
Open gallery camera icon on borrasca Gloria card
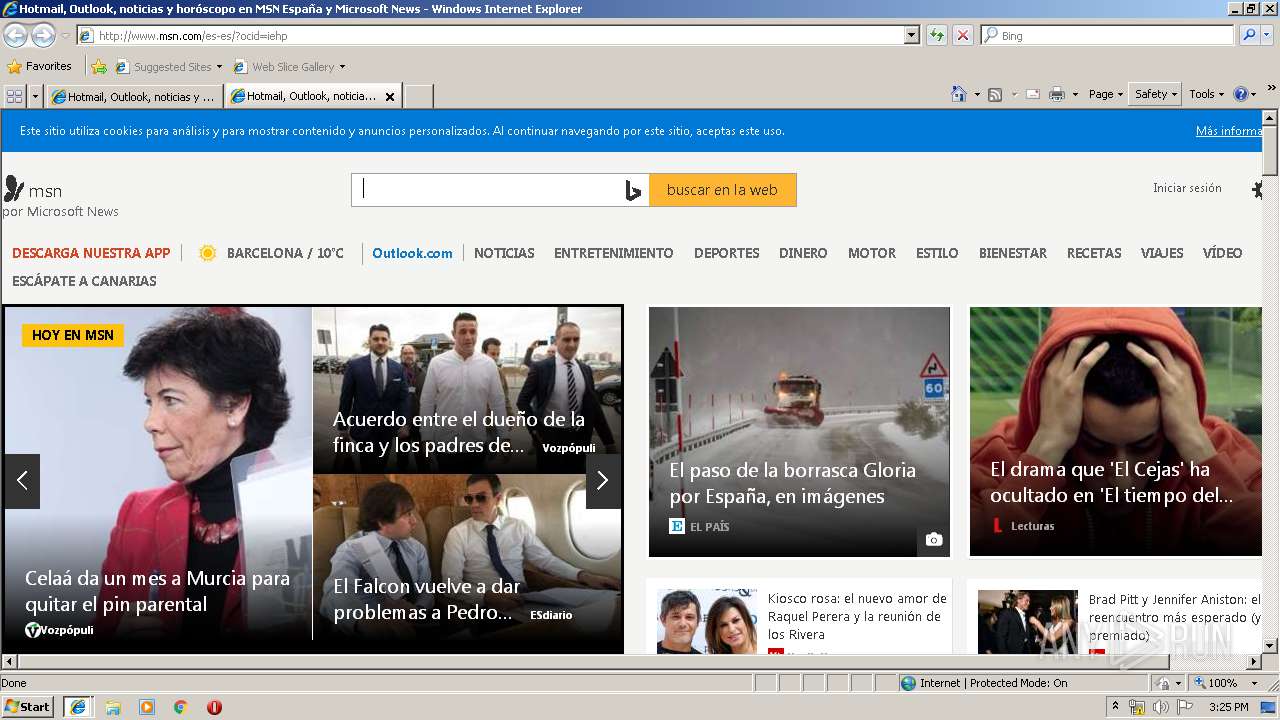pyautogui.click(x=933, y=540)
